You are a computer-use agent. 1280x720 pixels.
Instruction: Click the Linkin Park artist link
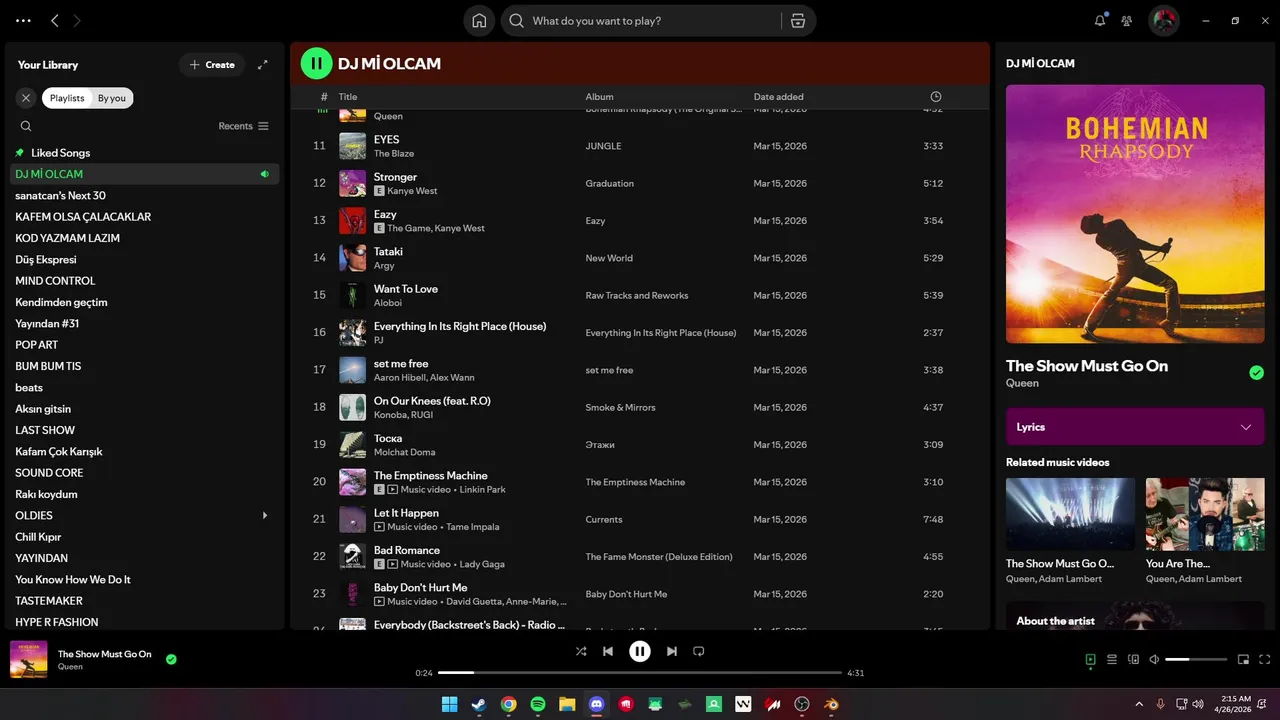coord(482,490)
